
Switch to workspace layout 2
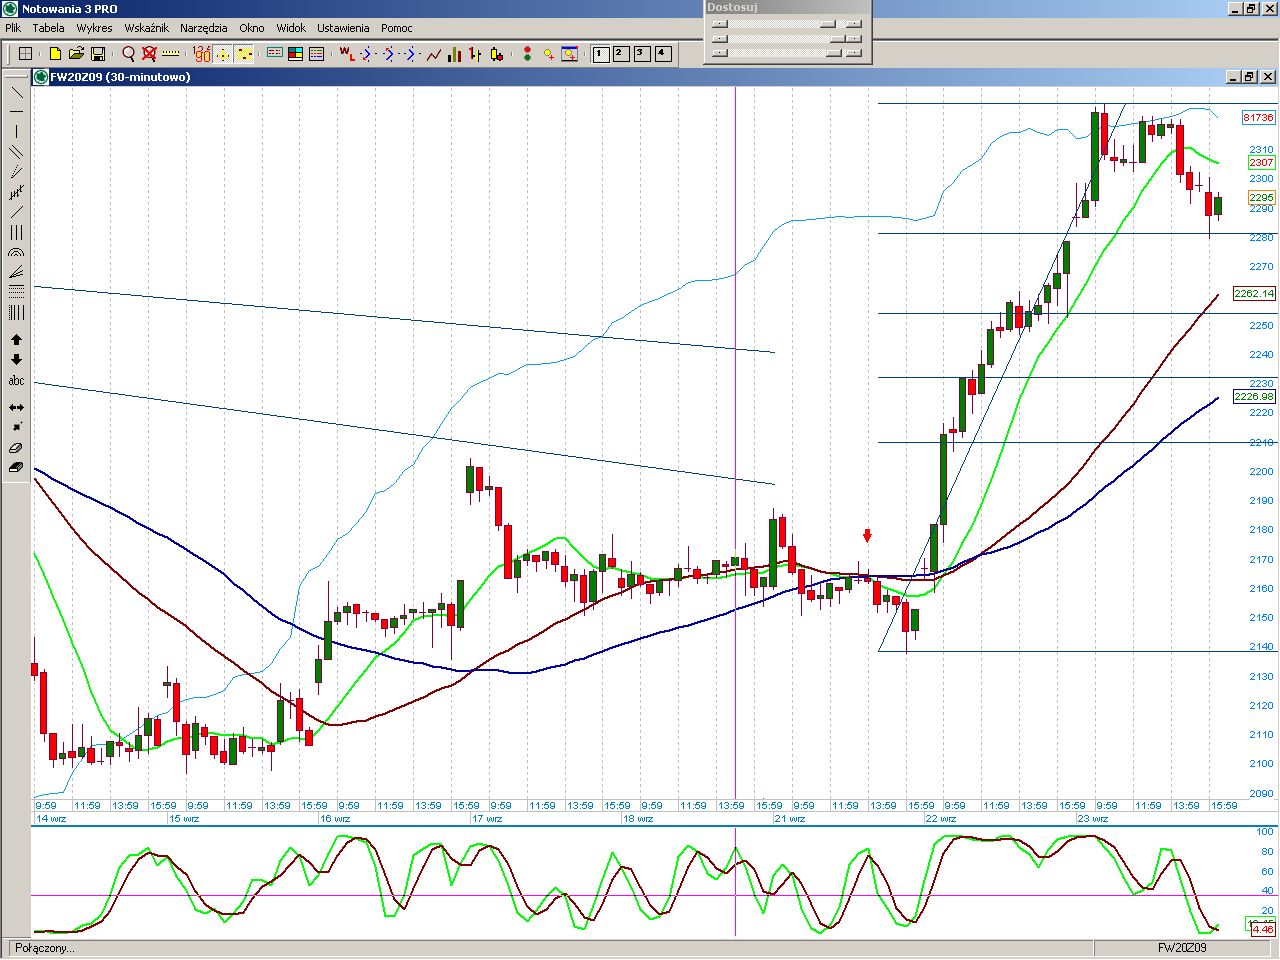pyautogui.click(x=621, y=53)
